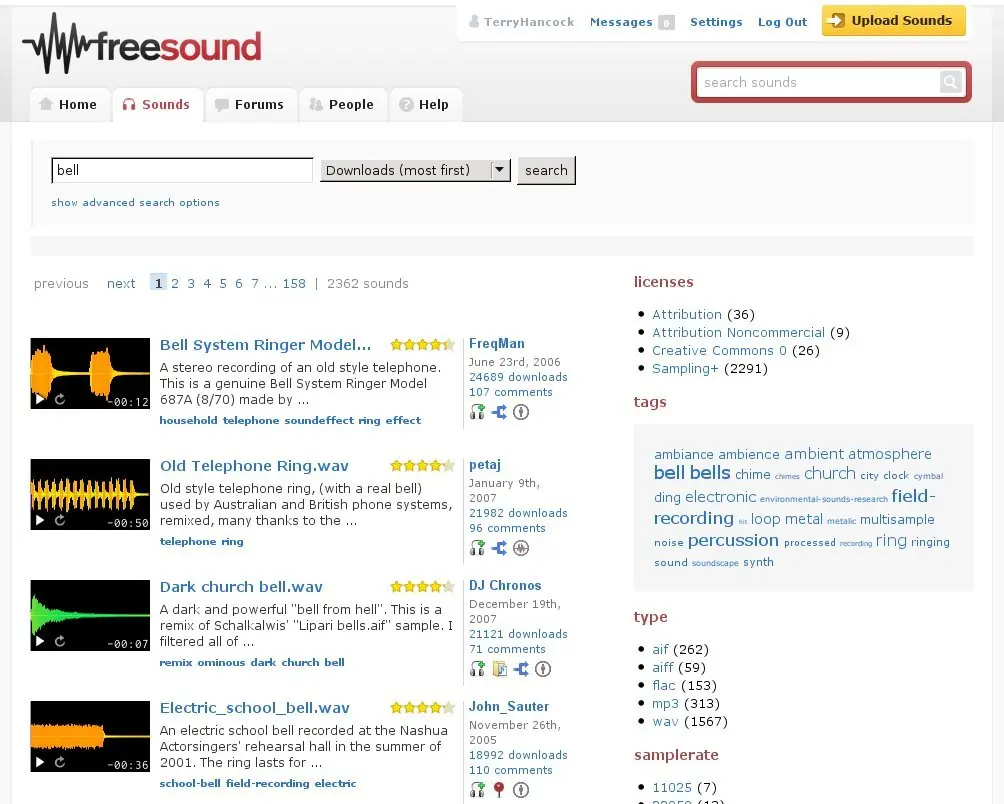Show advanced search options
The image size is (1004, 804).
coord(135,202)
